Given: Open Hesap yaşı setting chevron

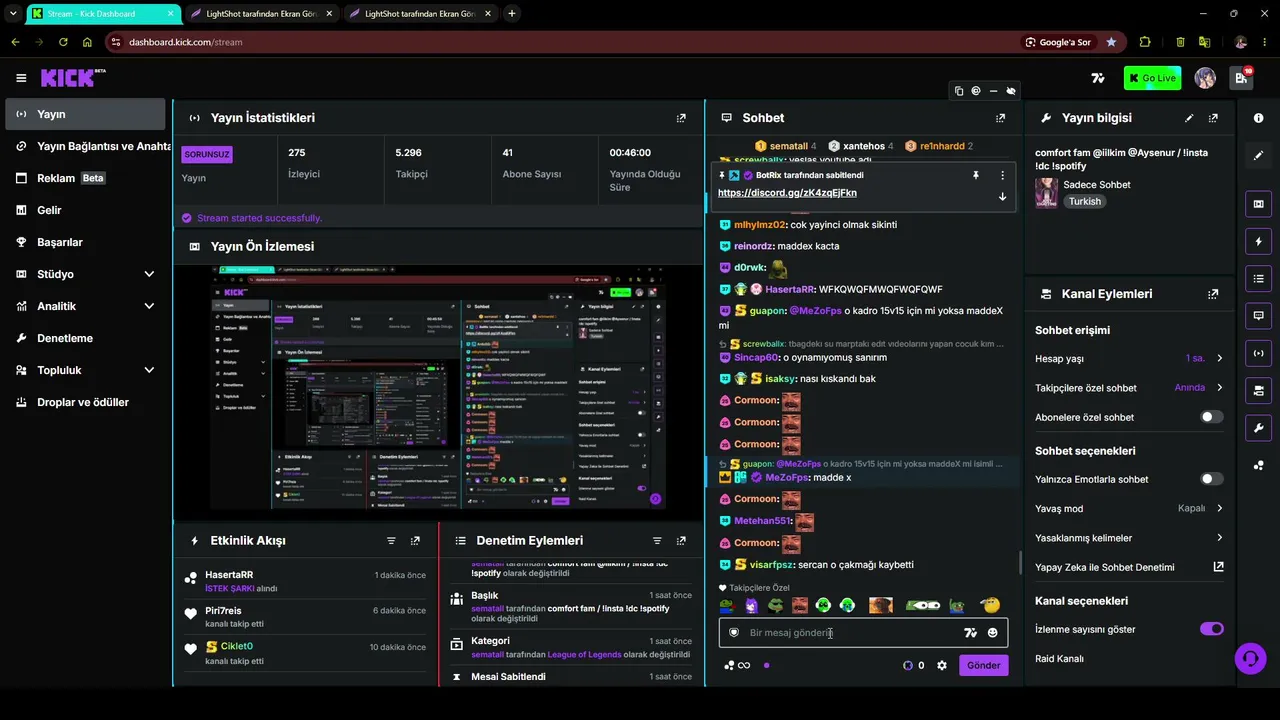Looking at the screenshot, I should pos(1219,358).
